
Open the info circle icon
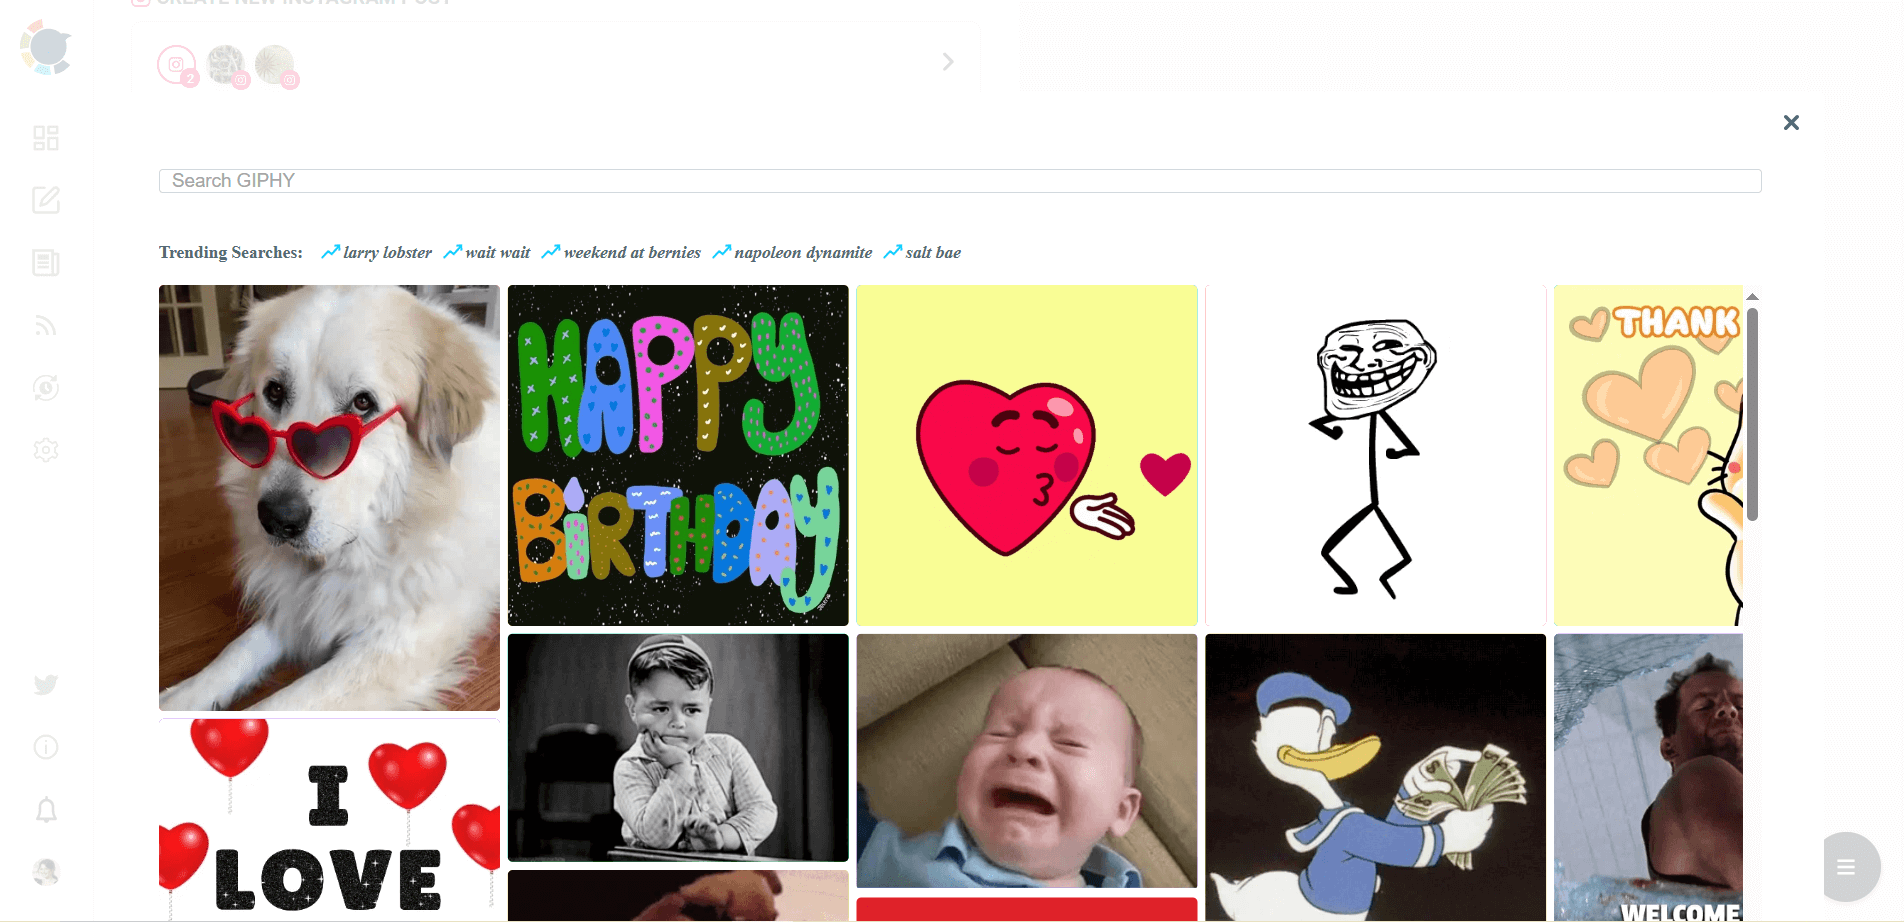point(46,747)
